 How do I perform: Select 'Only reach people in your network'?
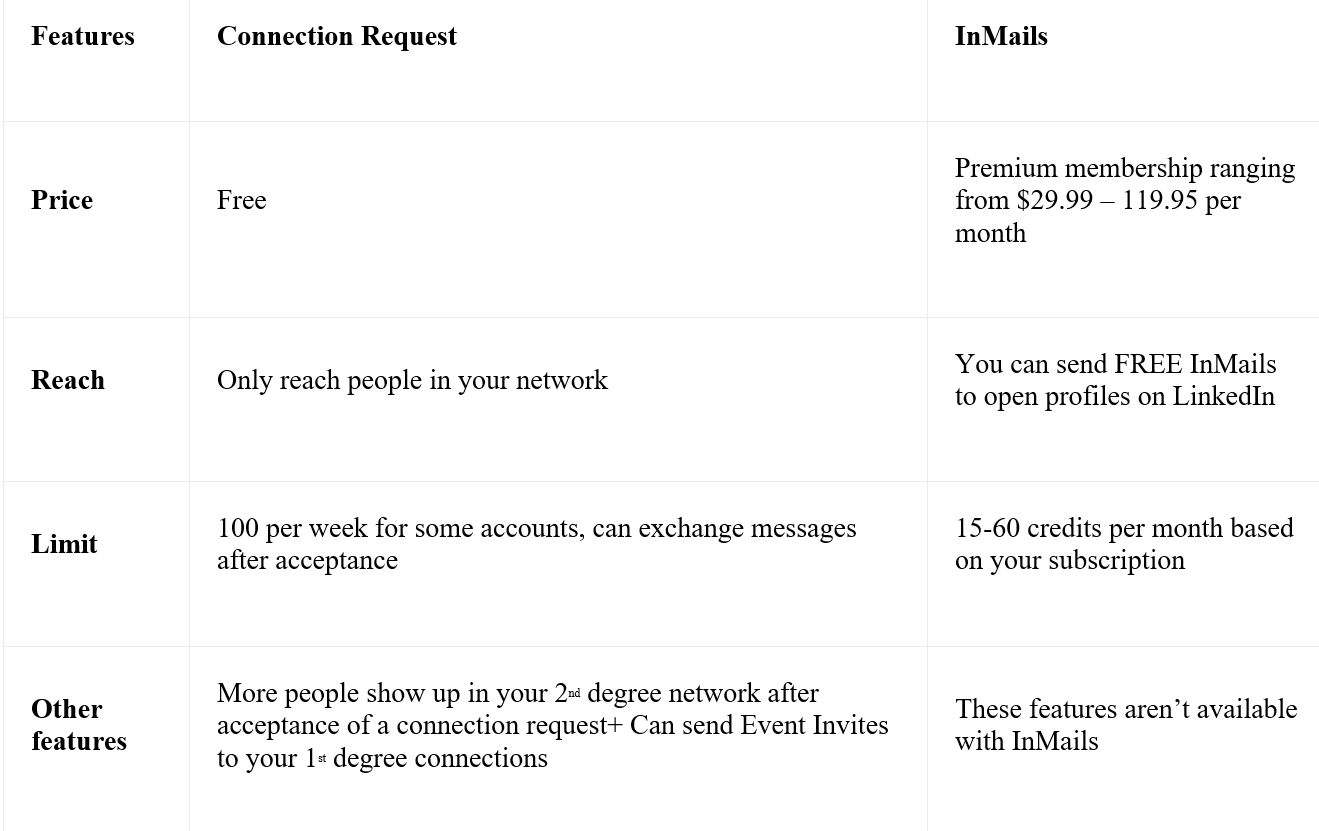click(x=412, y=380)
